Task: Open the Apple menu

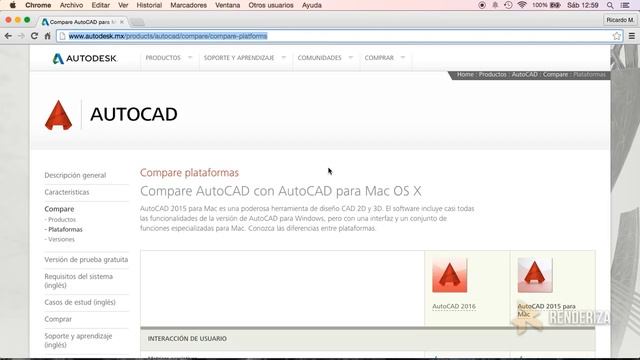Action: tap(12, 5)
